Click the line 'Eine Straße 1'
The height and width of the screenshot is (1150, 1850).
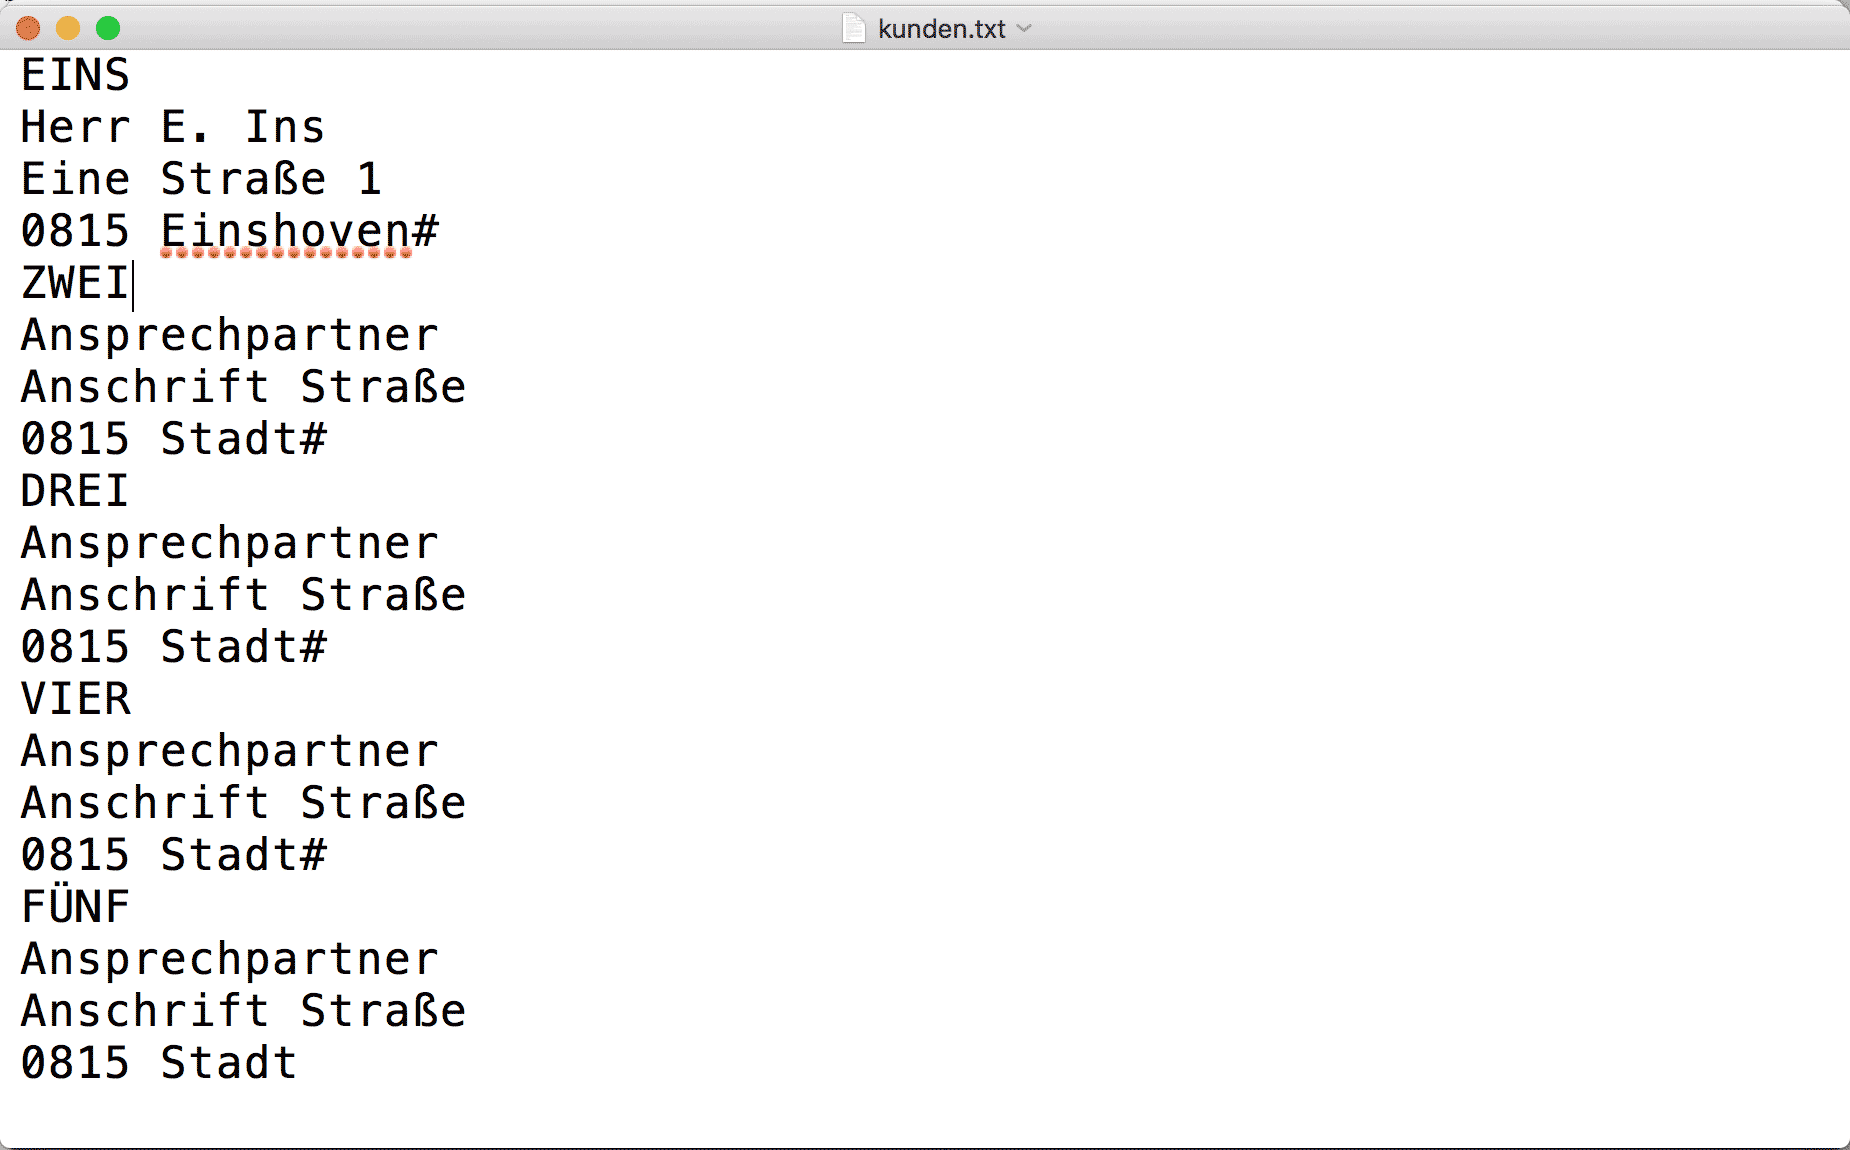pyautogui.click(x=201, y=179)
